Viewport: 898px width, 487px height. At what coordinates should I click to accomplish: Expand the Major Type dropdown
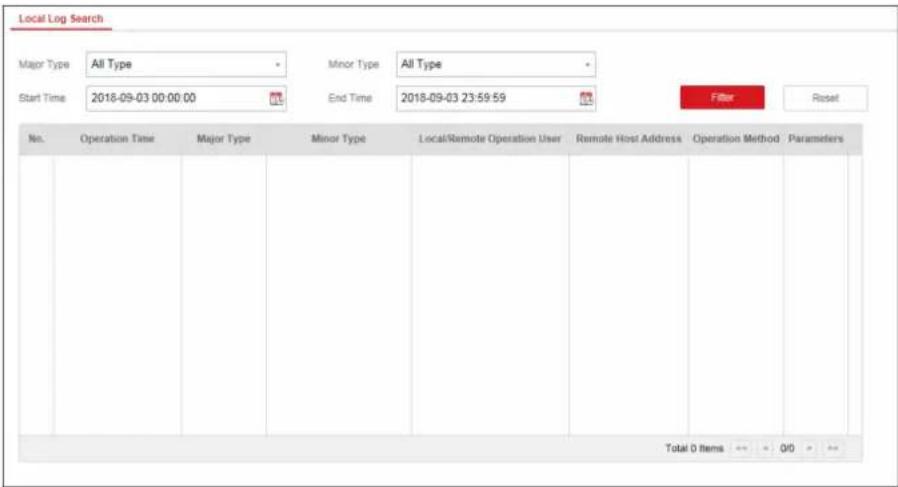tap(186, 64)
